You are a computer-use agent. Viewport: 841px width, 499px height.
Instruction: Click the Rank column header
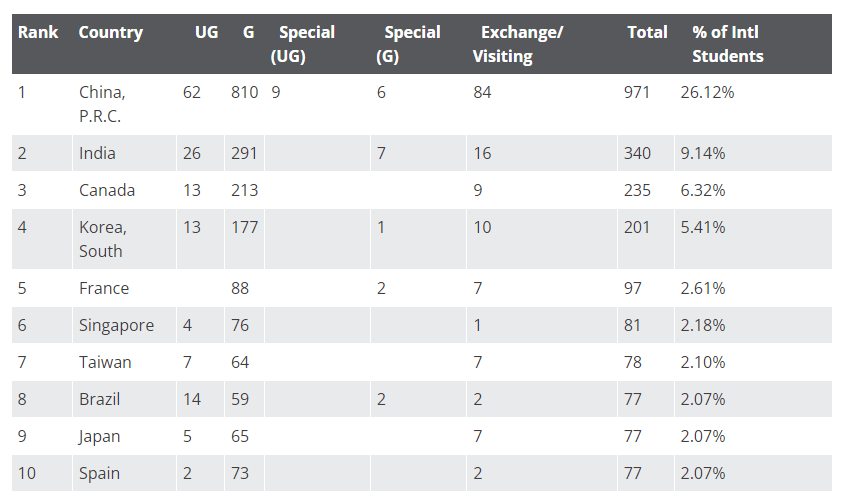38,32
